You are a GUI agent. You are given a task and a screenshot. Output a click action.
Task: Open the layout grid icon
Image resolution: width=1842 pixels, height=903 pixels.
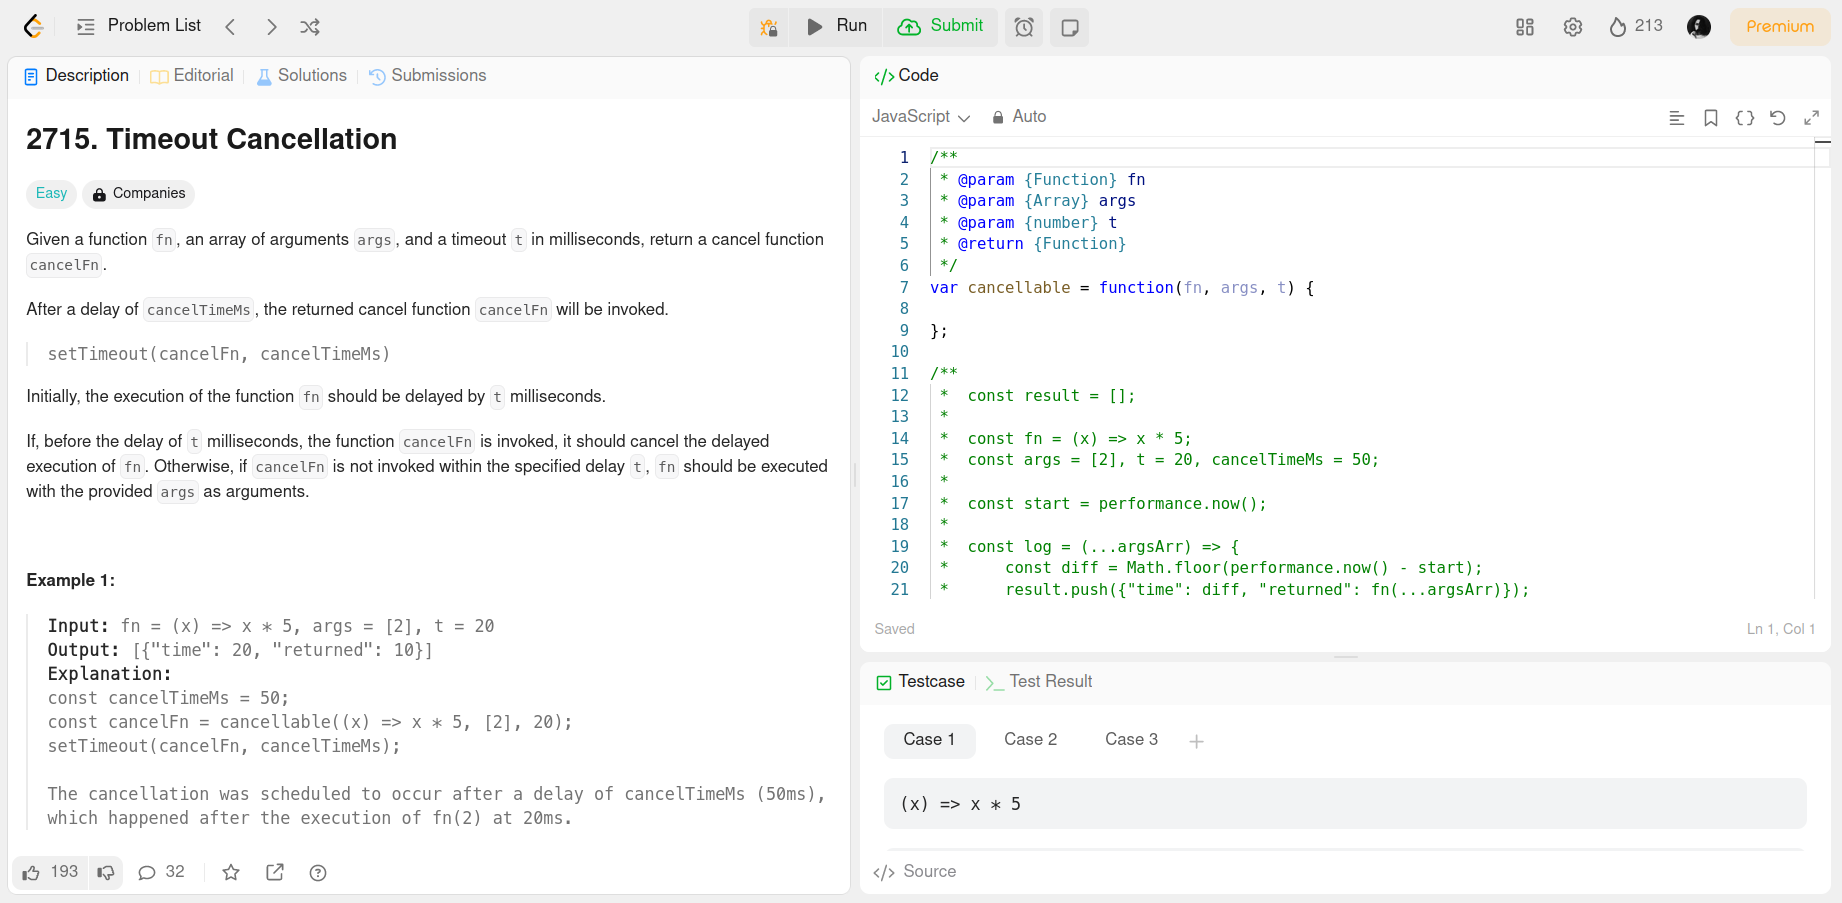1525,27
